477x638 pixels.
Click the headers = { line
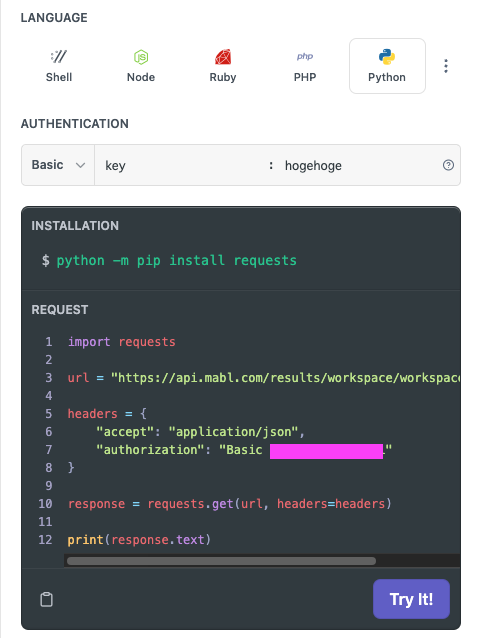tap(107, 414)
